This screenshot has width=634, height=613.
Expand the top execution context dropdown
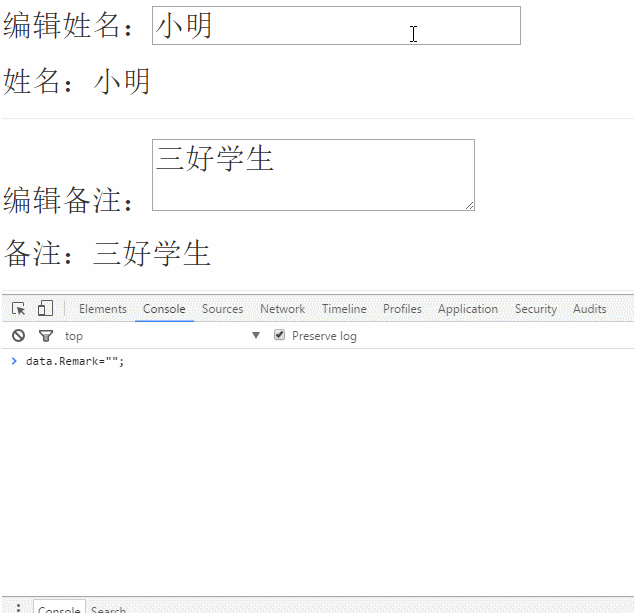pos(162,336)
